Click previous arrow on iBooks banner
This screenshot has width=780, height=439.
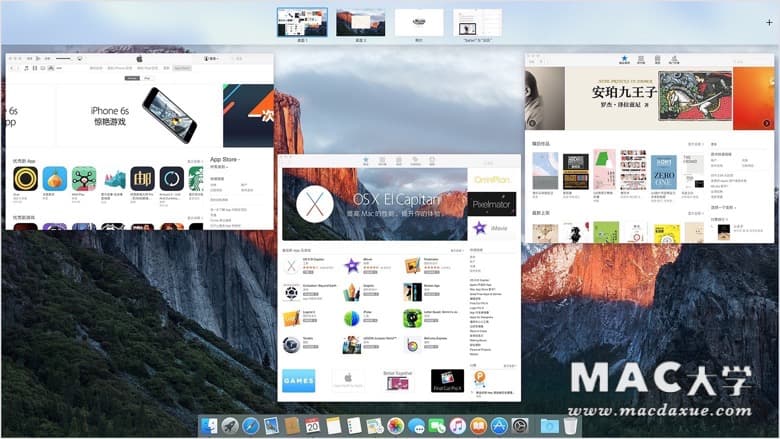click(532, 123)
